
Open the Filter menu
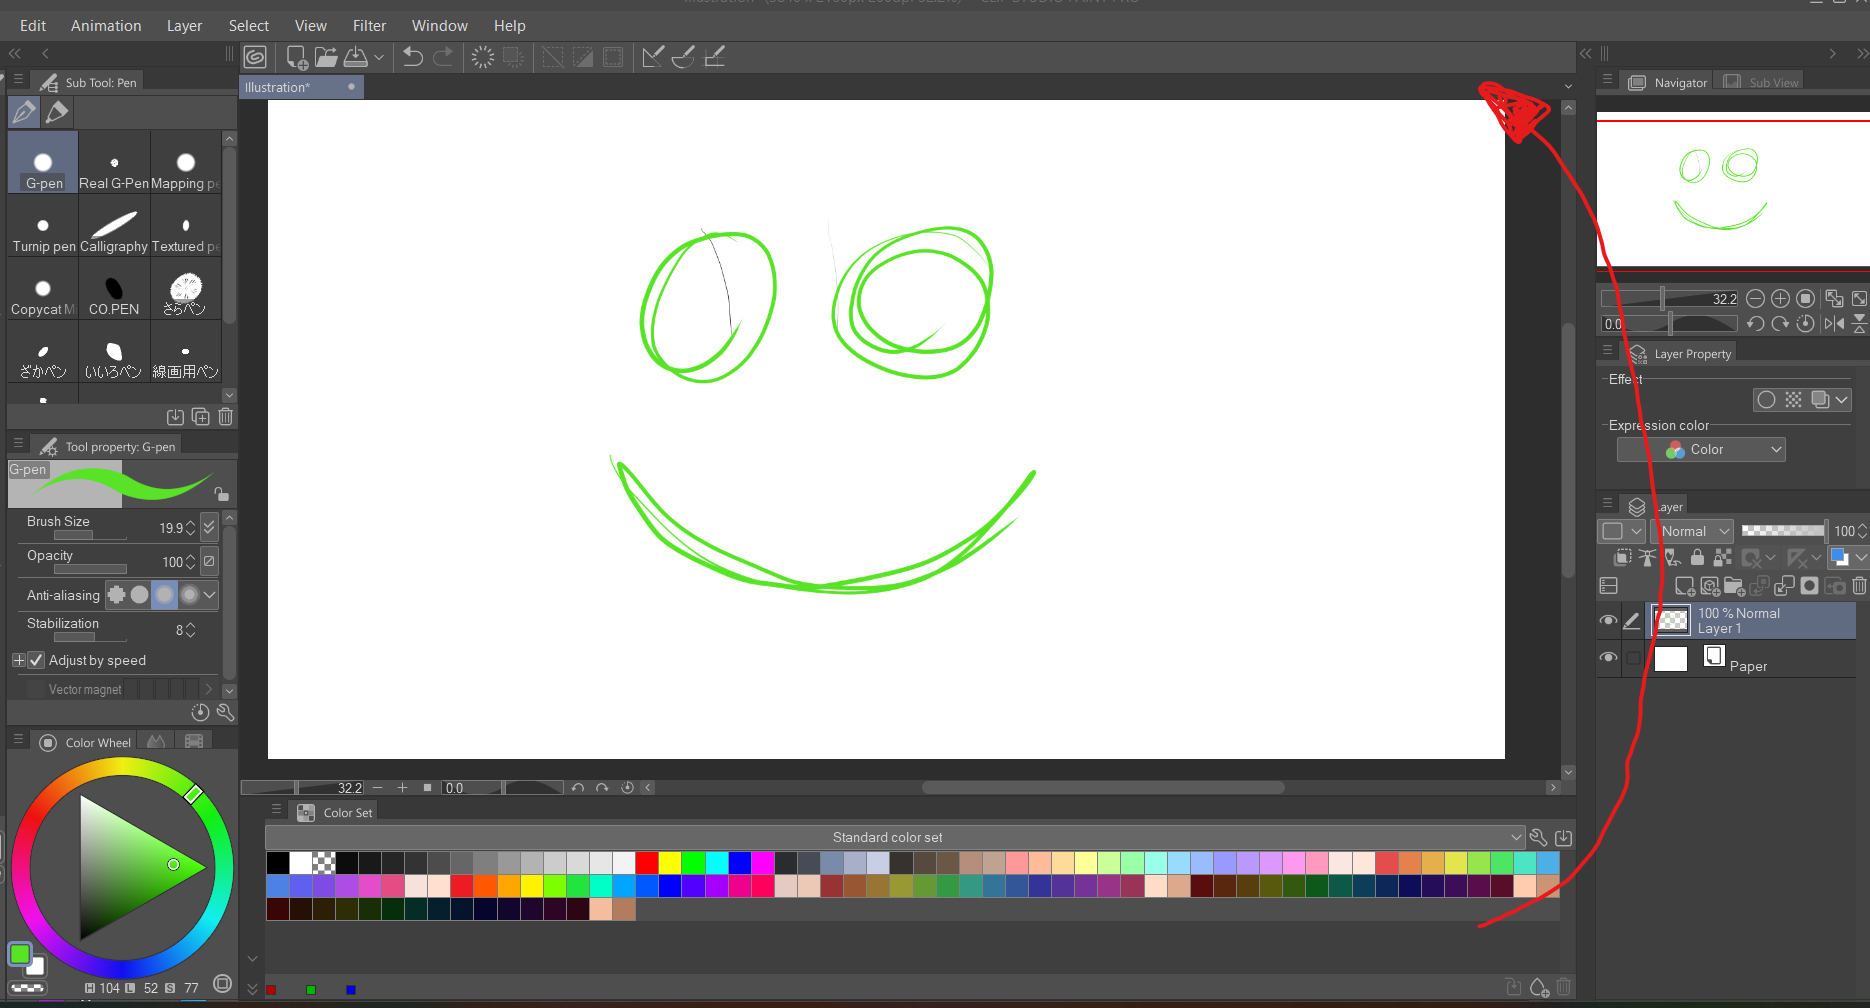tap(369, 26)
